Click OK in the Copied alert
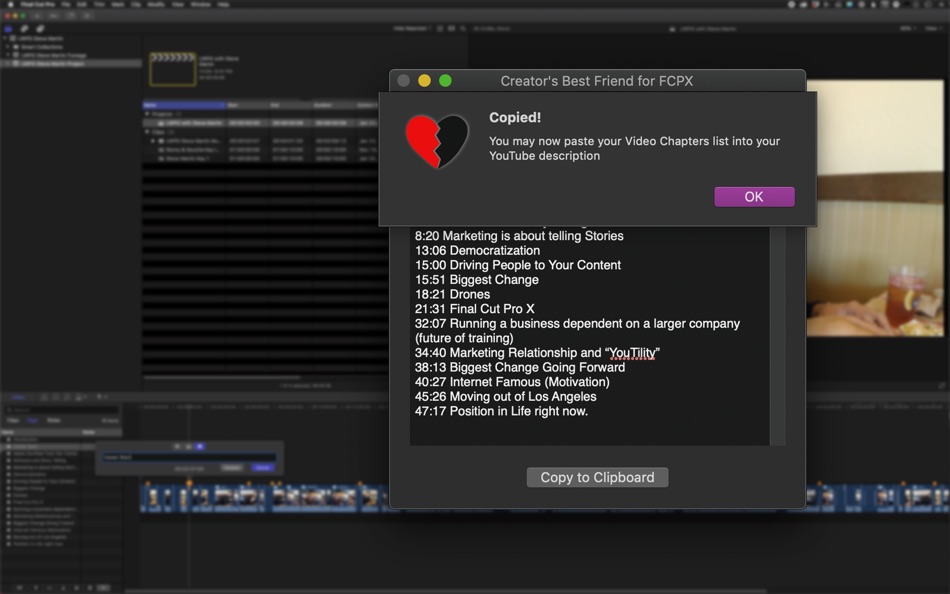This screenshot has height=594, width=950. 754,196
